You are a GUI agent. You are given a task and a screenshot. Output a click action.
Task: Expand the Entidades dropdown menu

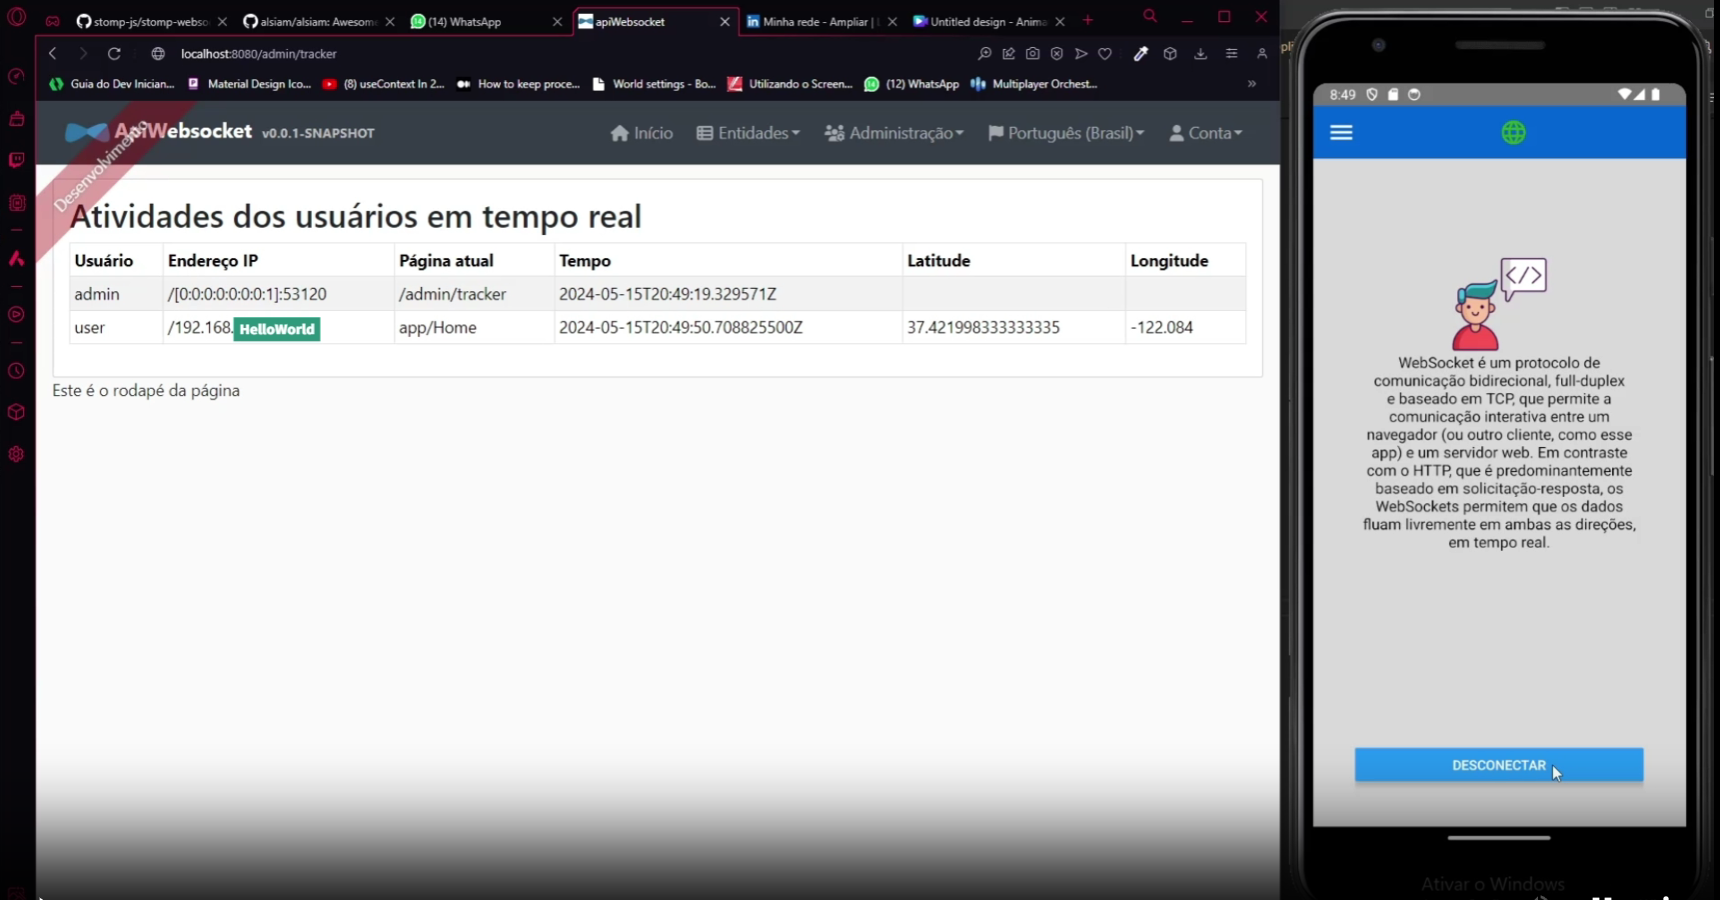click(x=748, y=133)
